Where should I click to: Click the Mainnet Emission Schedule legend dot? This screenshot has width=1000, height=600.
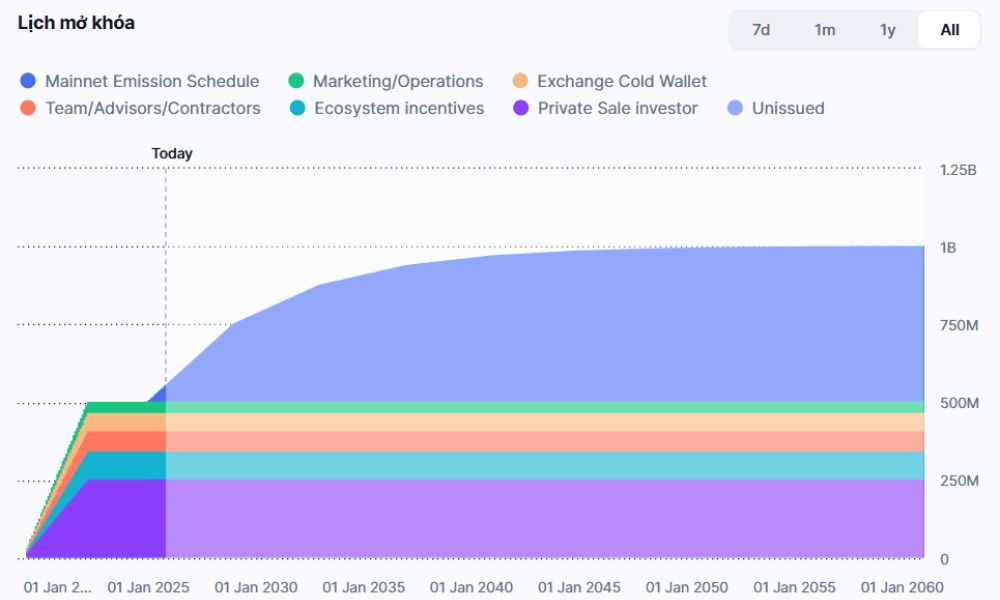pyautogui.click(x=27, y=81)
